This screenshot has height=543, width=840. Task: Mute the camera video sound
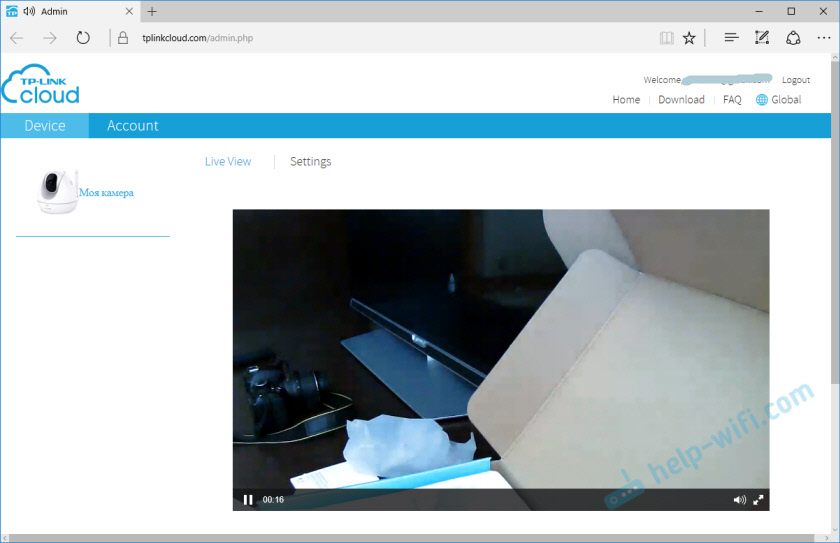pos(739,500)
